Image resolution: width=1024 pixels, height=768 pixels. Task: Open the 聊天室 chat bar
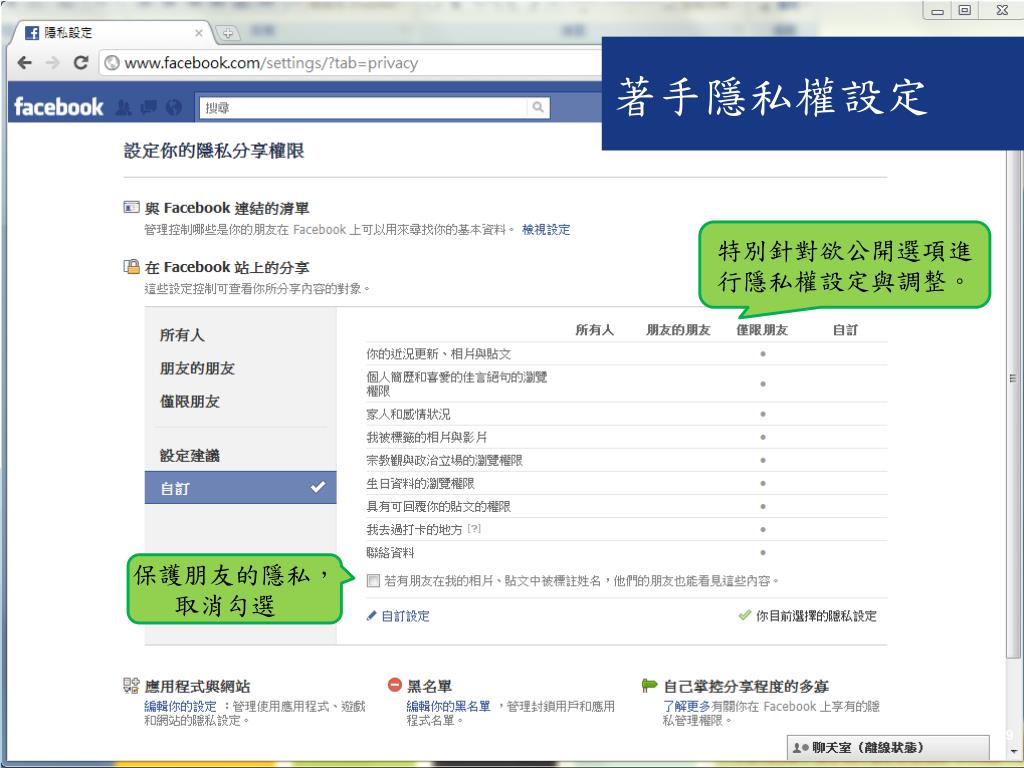[x=888, y=748]
